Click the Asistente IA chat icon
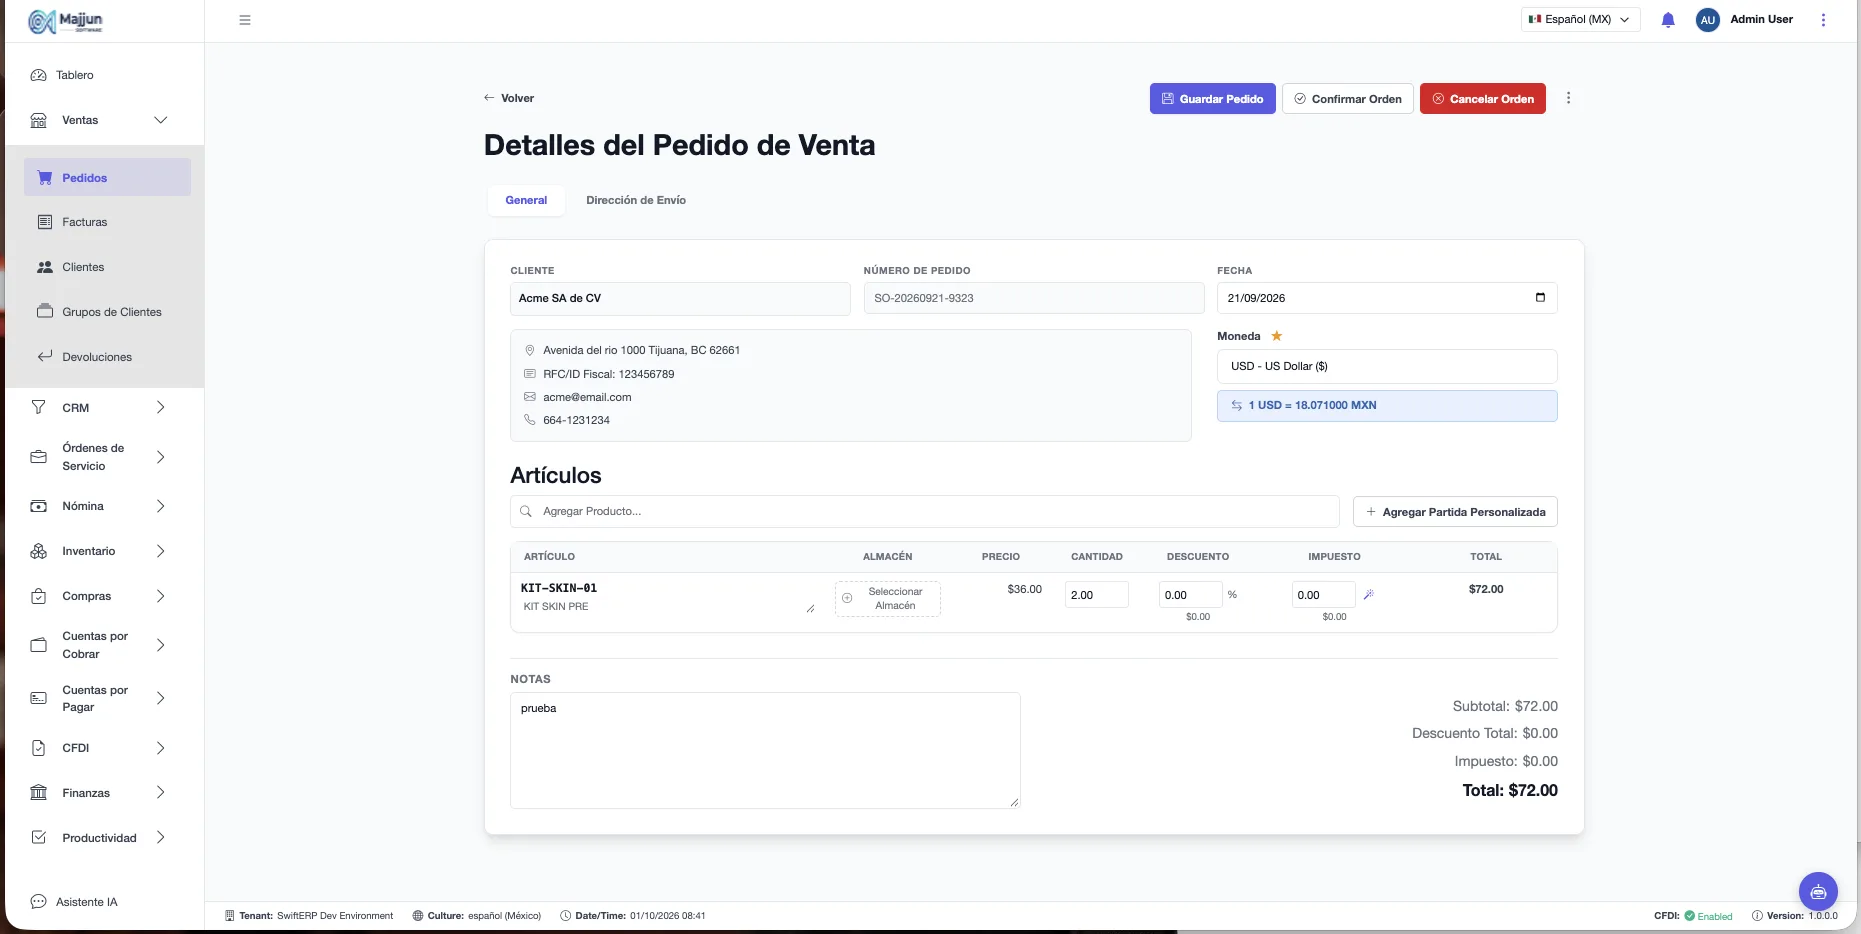The width and height of the screenshot is (1861, 934). [x=38, y=901]
